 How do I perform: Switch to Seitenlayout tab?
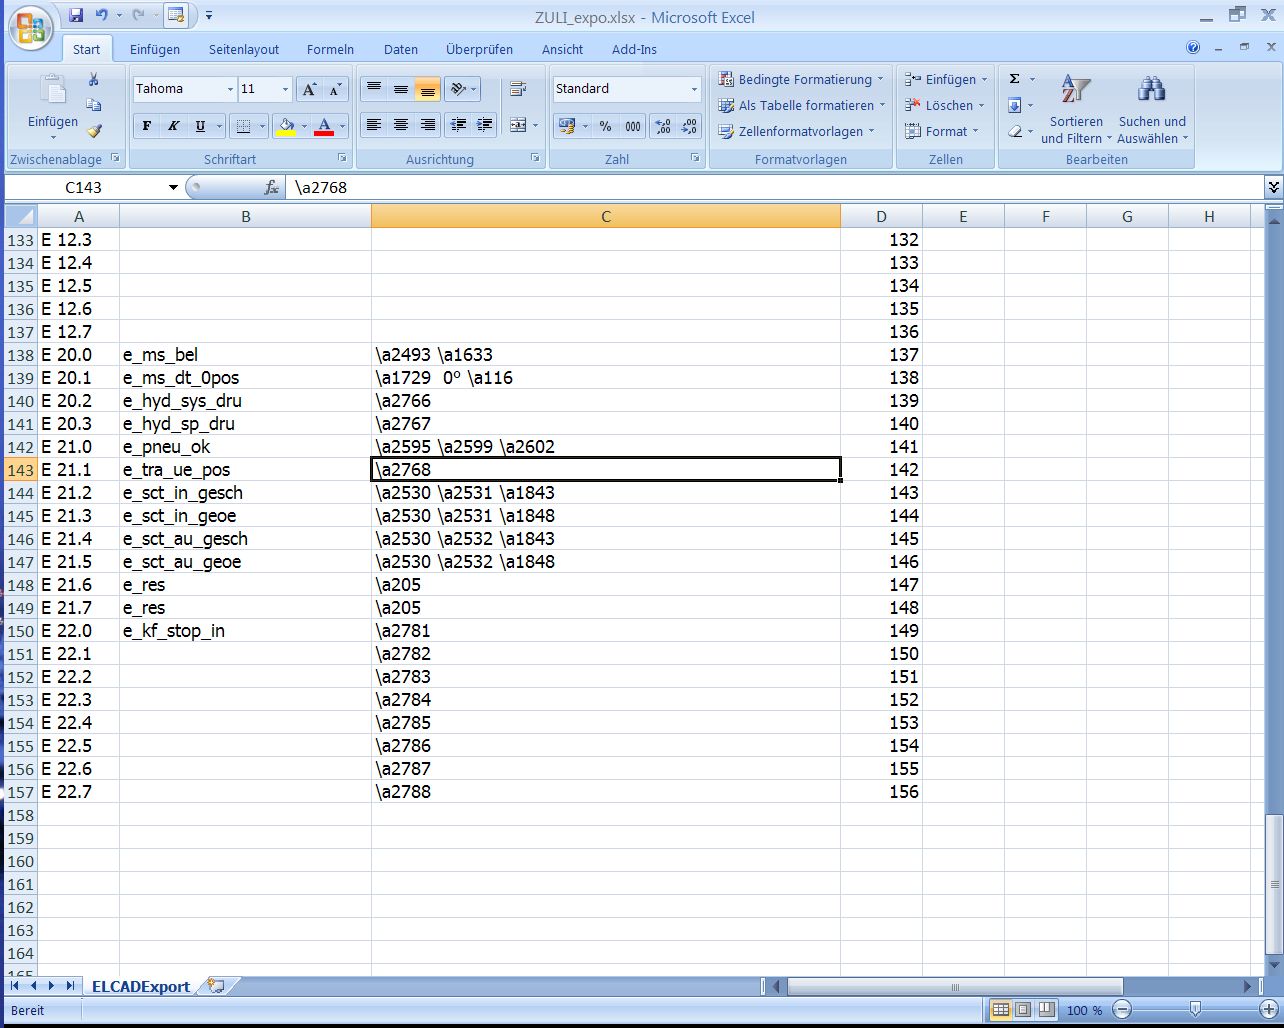click(x=244, y=49)
